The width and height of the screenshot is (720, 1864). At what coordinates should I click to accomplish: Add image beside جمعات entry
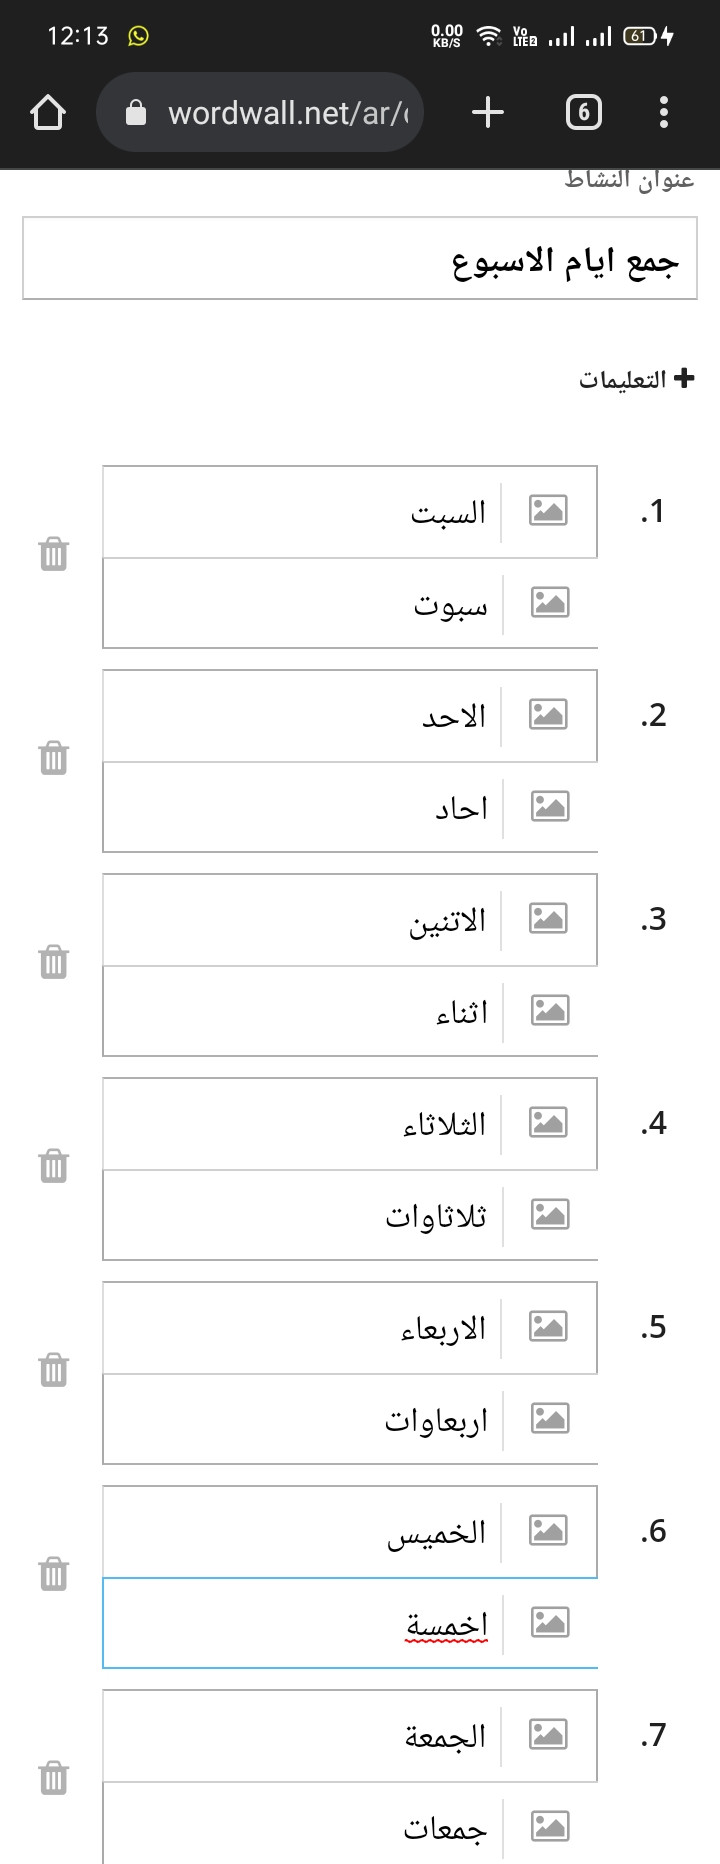549,1827
